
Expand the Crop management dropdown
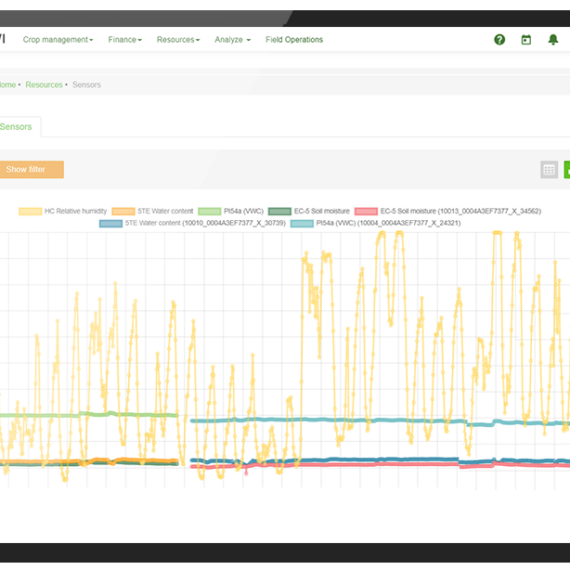click(58, 40)
